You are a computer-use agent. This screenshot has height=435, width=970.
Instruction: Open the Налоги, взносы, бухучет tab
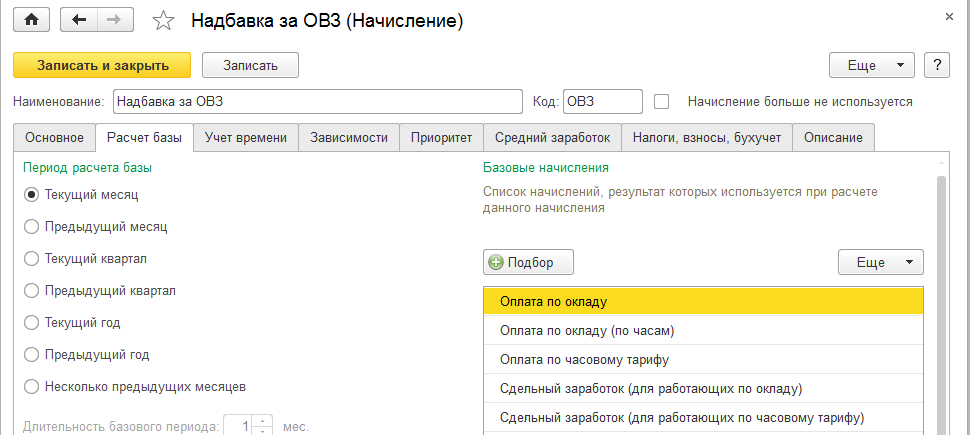(706, 137)
